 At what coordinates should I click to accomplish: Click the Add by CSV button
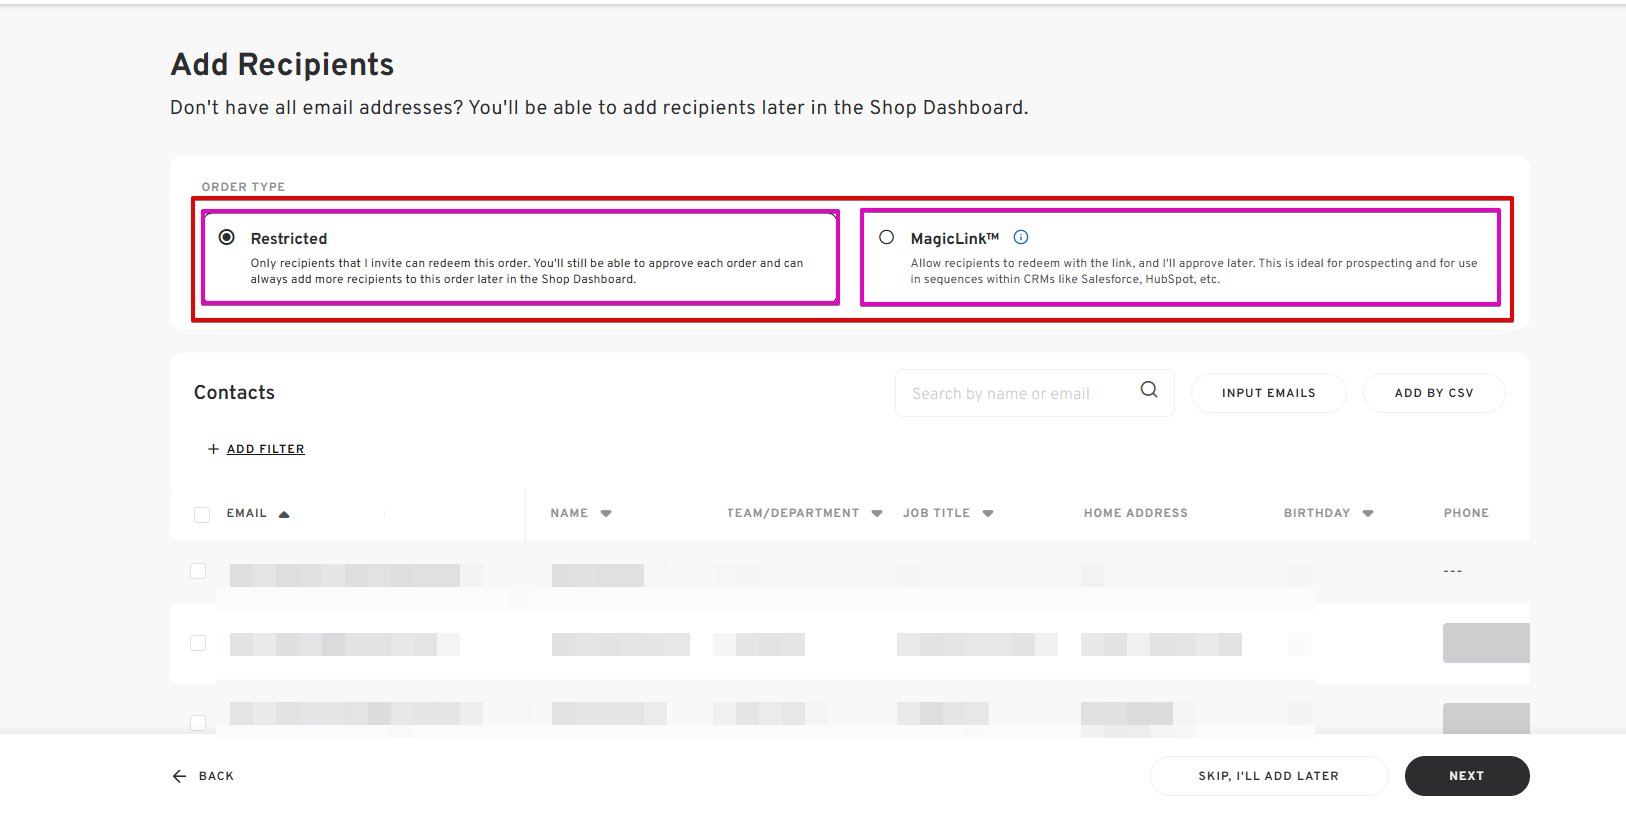pyautogui.click(x=1434, y=393)
